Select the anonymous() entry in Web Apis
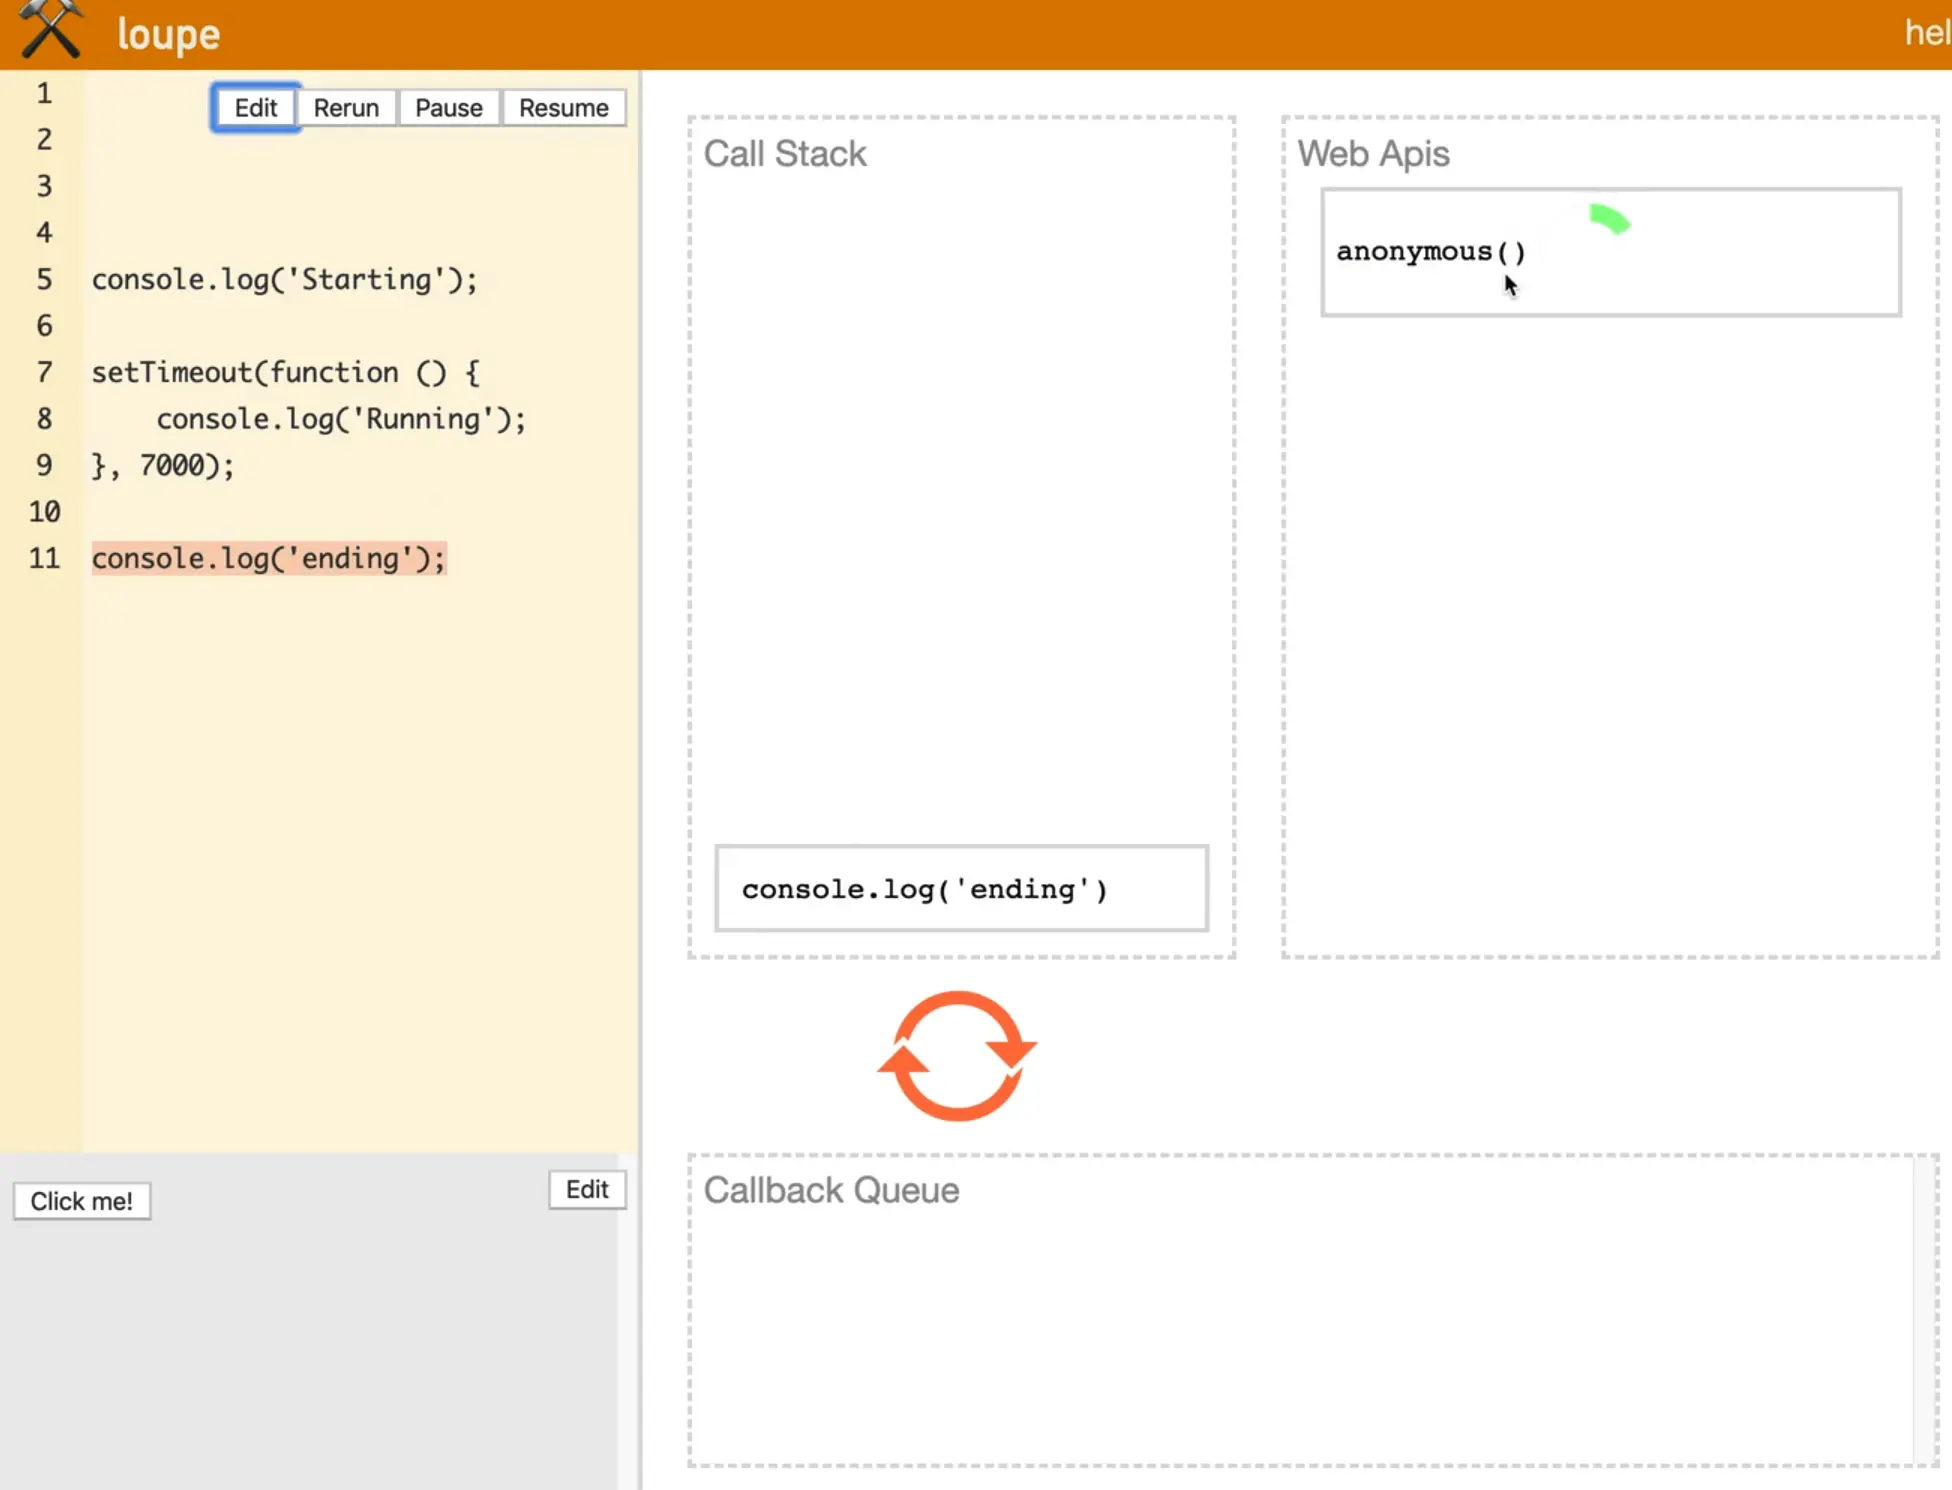This screenshot has height=1490, width=1952. click(x=1430, y=252)
